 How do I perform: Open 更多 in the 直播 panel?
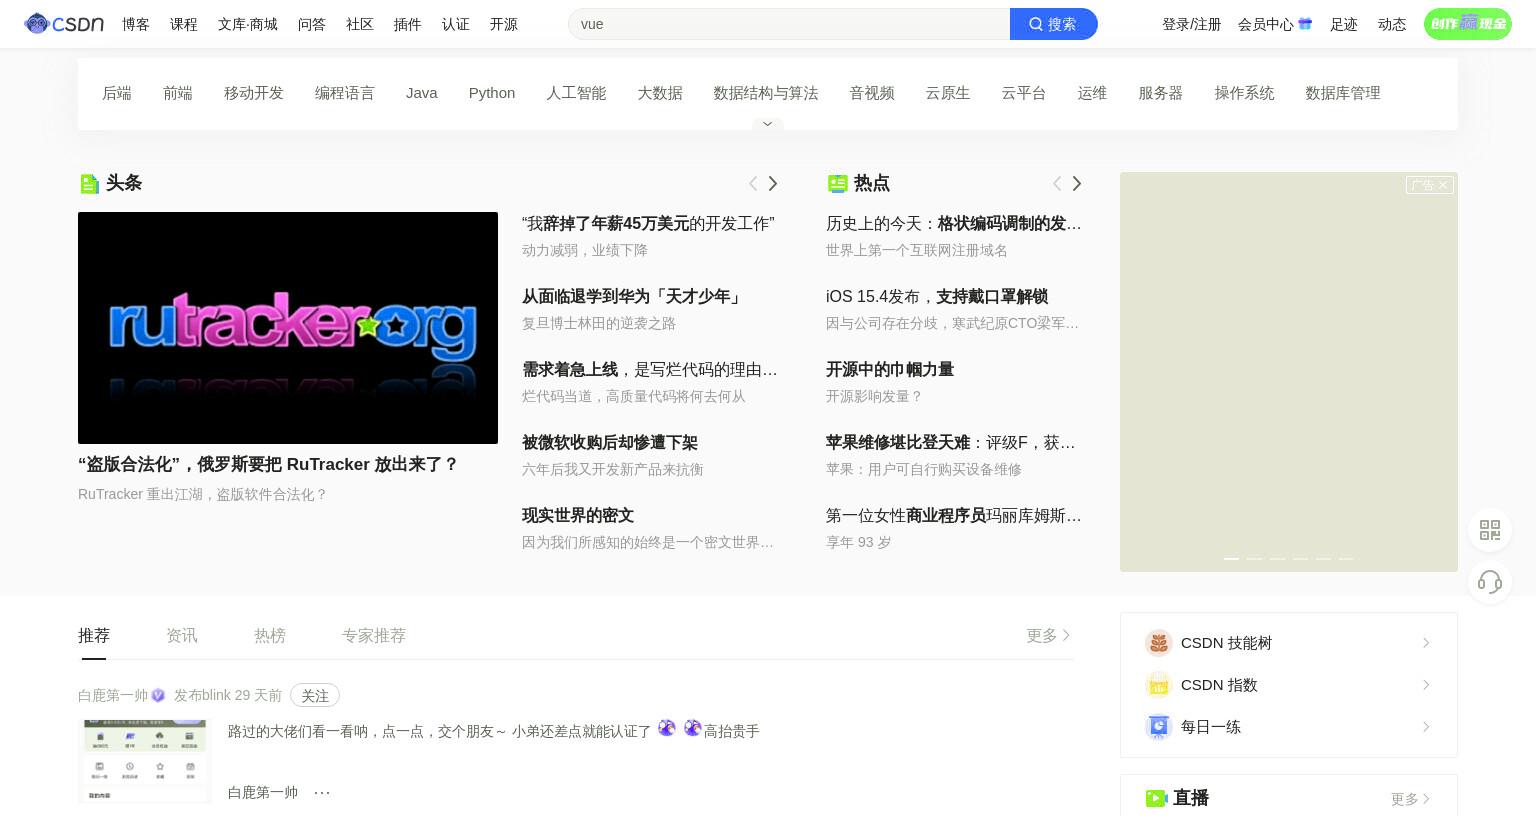click(1410, 799)
